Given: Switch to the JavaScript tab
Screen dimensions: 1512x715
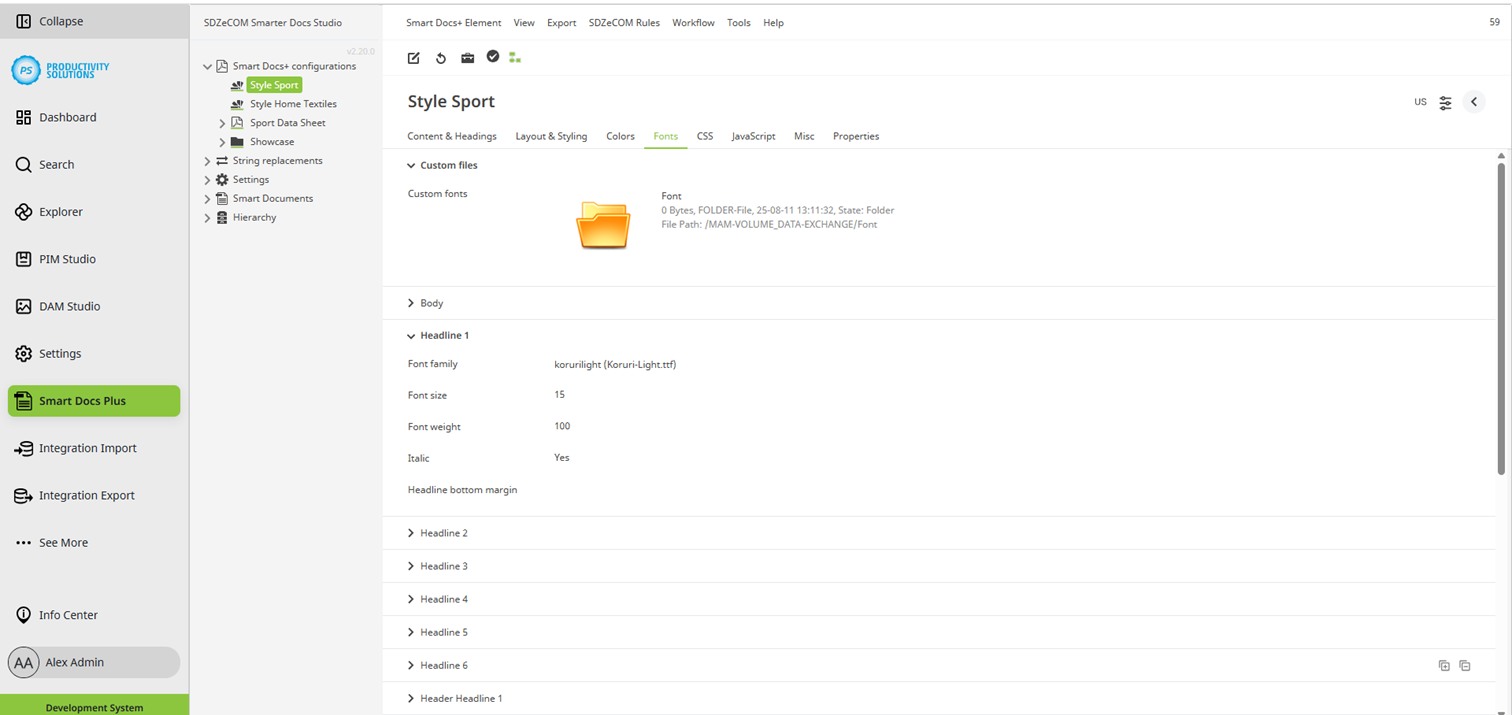Looking at the screenshot, I should pyautogui.click(x=753, y=136).
